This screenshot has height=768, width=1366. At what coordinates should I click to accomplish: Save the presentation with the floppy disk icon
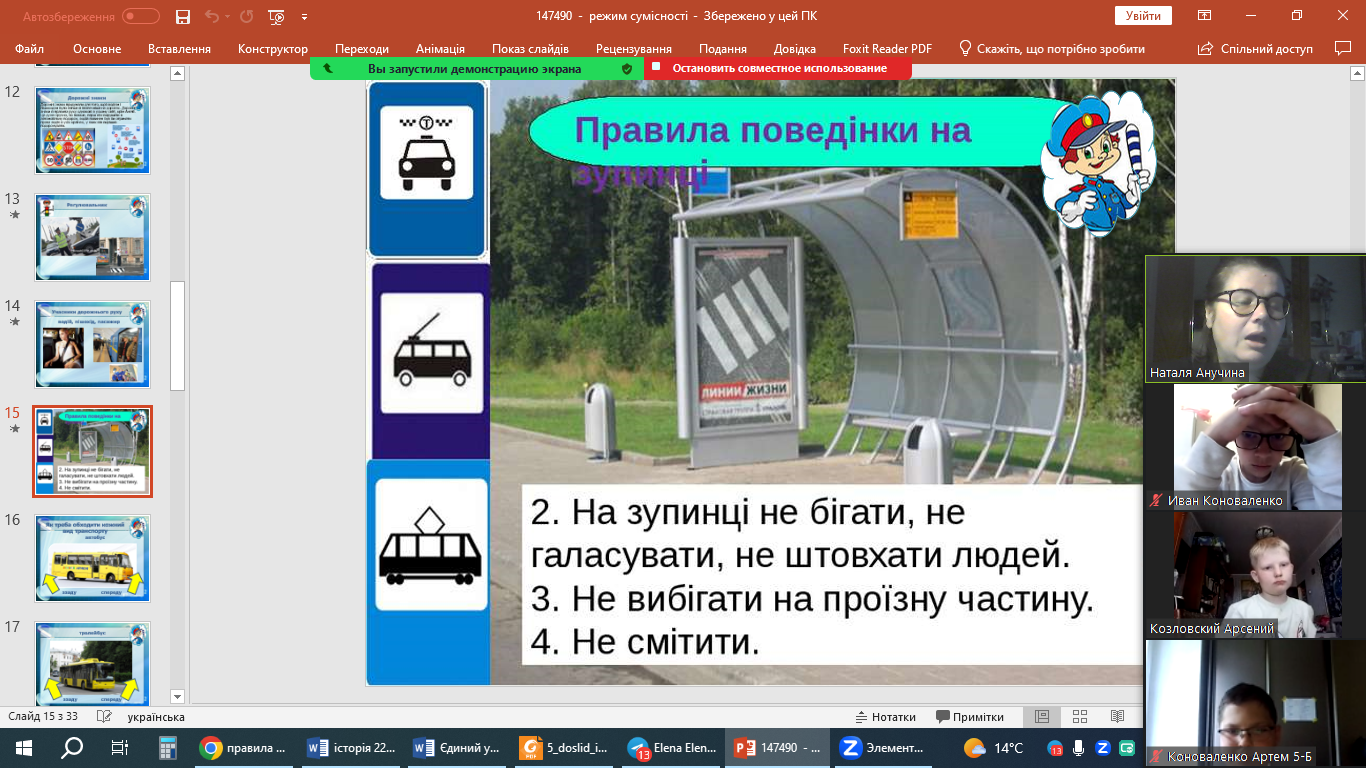coord(182,16)
